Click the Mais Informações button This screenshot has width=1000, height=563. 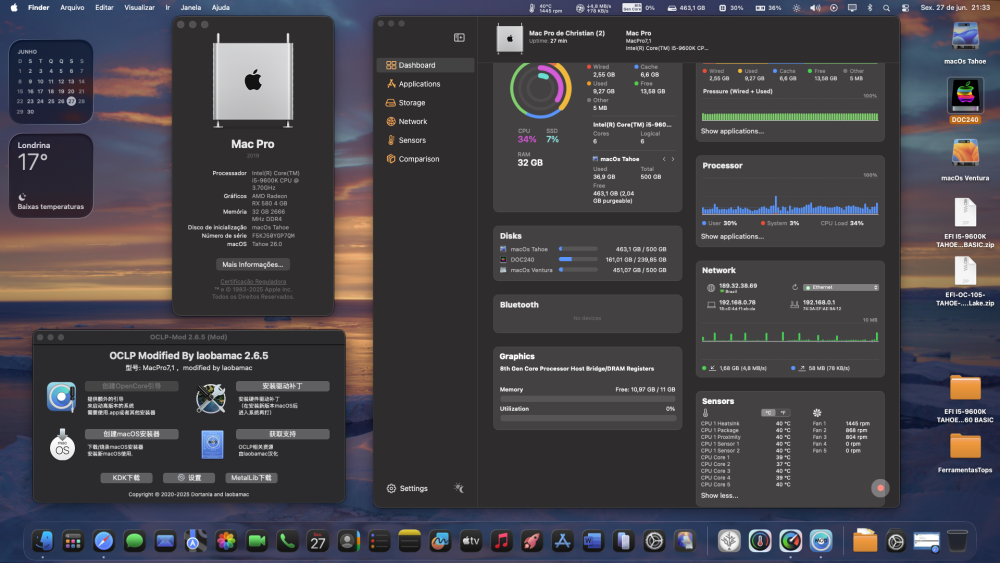pos(253,265)
